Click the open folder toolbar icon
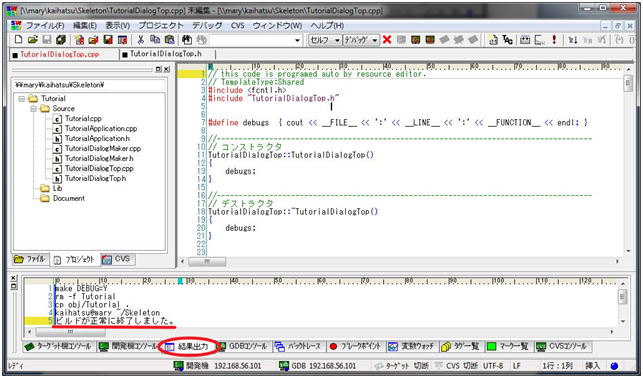Image resolution: width=643 pixels, height=378 pixels. [33, 40]
